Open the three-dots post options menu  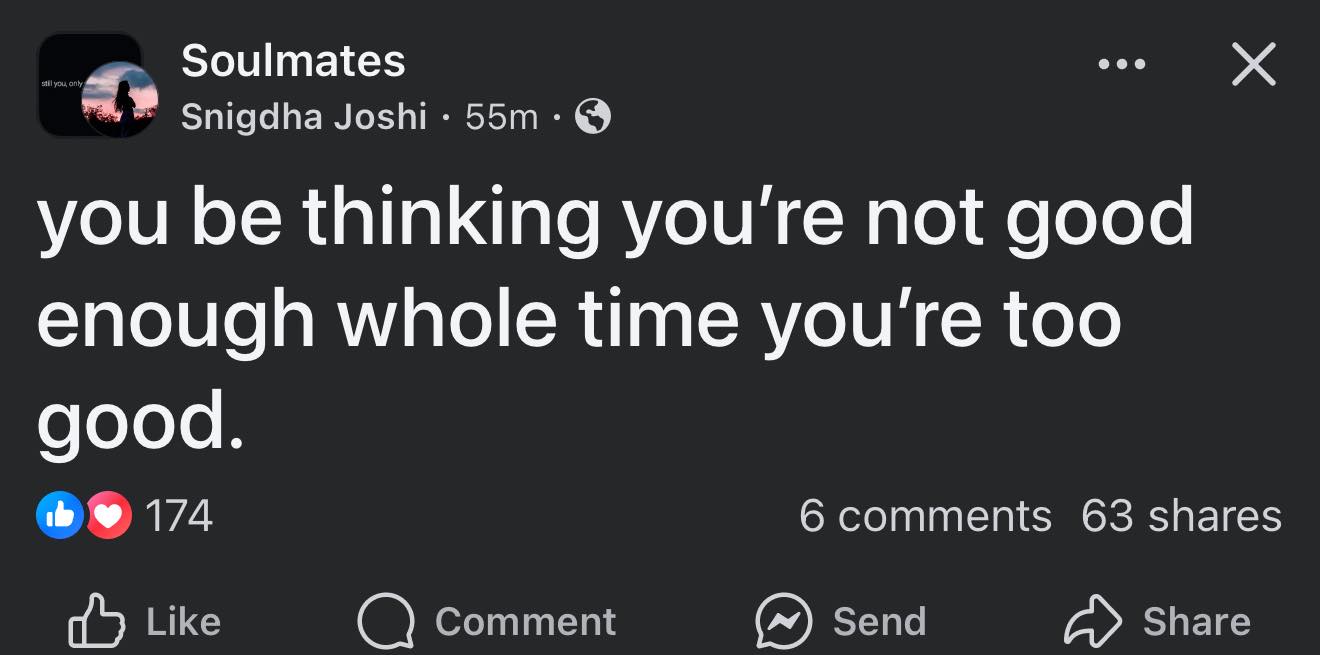coord(1121,65)
